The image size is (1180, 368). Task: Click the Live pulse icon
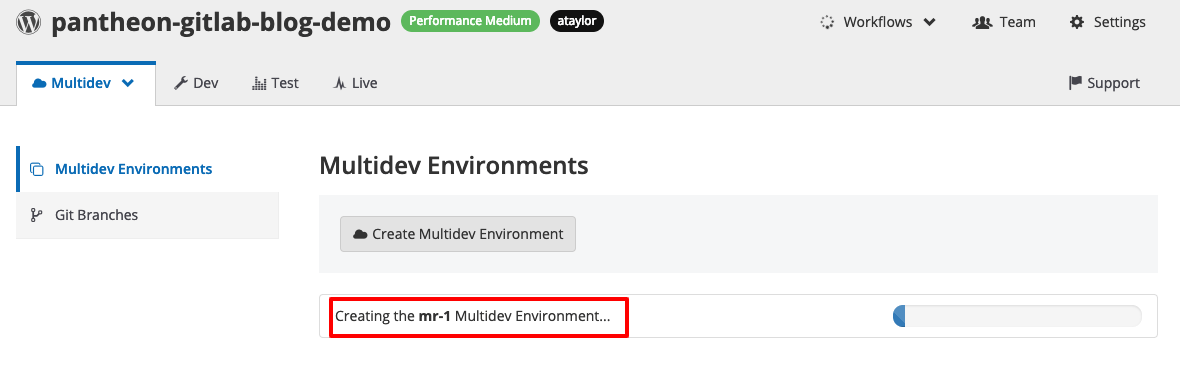point(339,83)
